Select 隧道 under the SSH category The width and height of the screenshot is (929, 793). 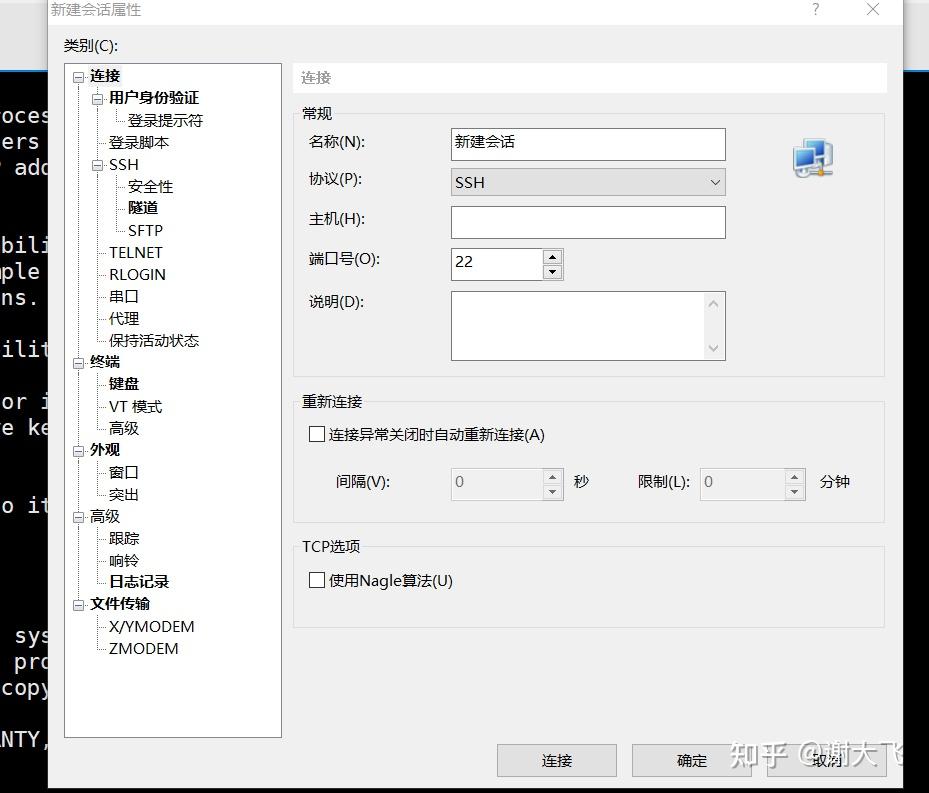[144, 207]
